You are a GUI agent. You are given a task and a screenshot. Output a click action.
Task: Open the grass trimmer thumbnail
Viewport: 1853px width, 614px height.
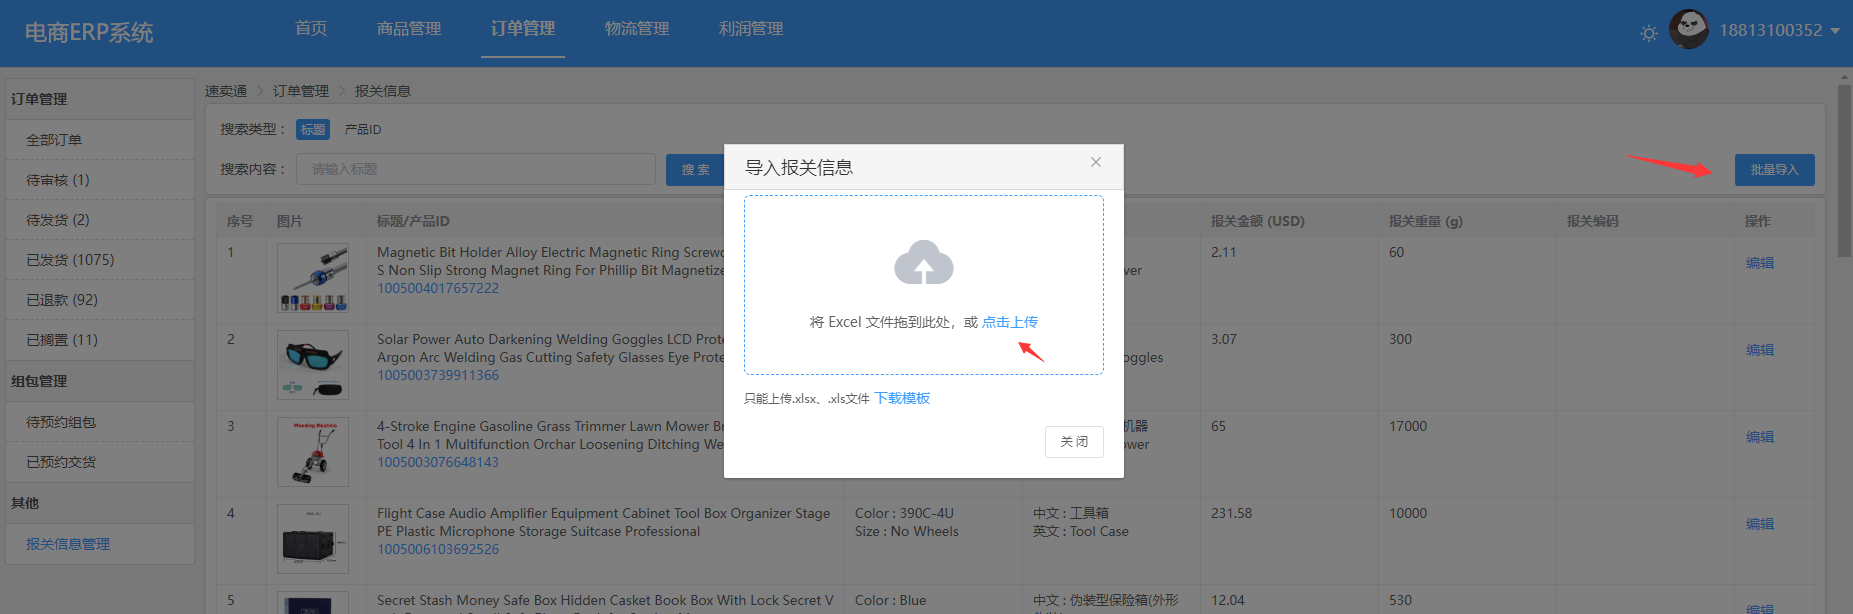313,452
